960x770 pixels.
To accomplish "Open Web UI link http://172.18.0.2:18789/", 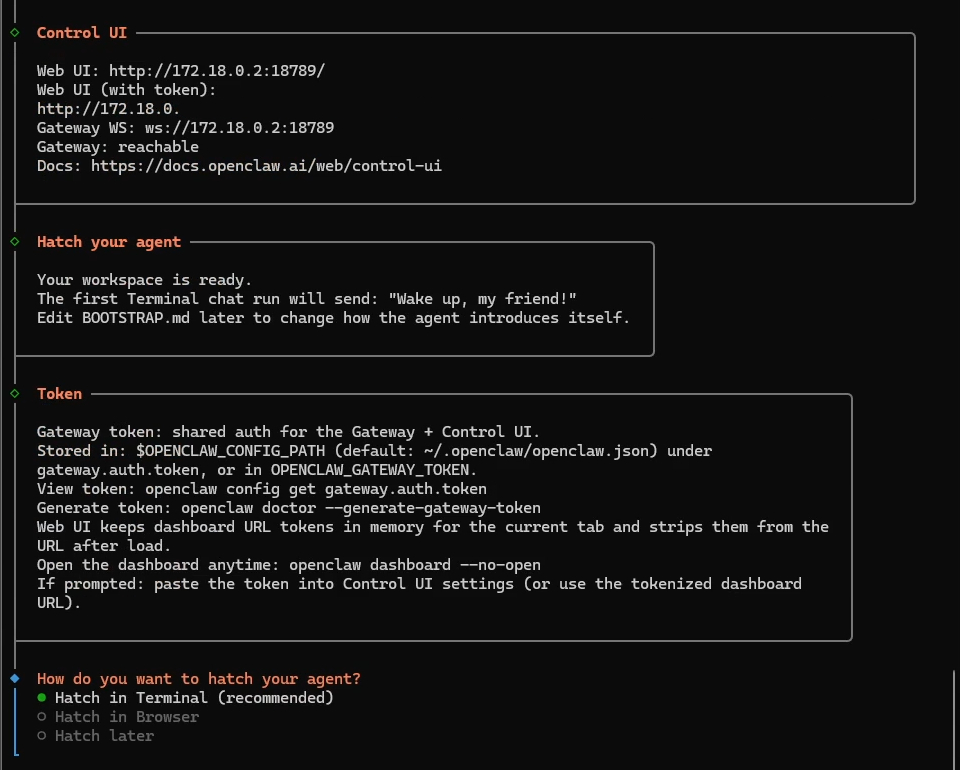I will tap(217, 70).
